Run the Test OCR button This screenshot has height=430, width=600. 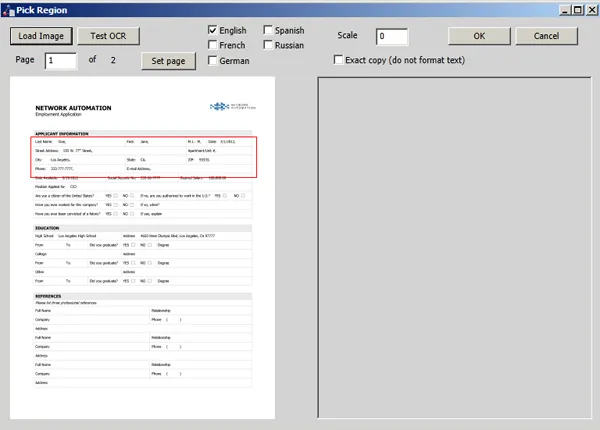[108, 36]
